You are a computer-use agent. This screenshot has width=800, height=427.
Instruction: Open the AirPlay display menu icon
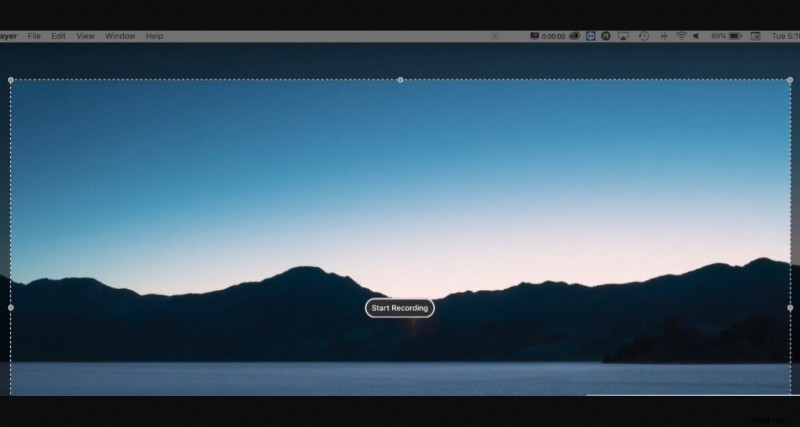623,36
